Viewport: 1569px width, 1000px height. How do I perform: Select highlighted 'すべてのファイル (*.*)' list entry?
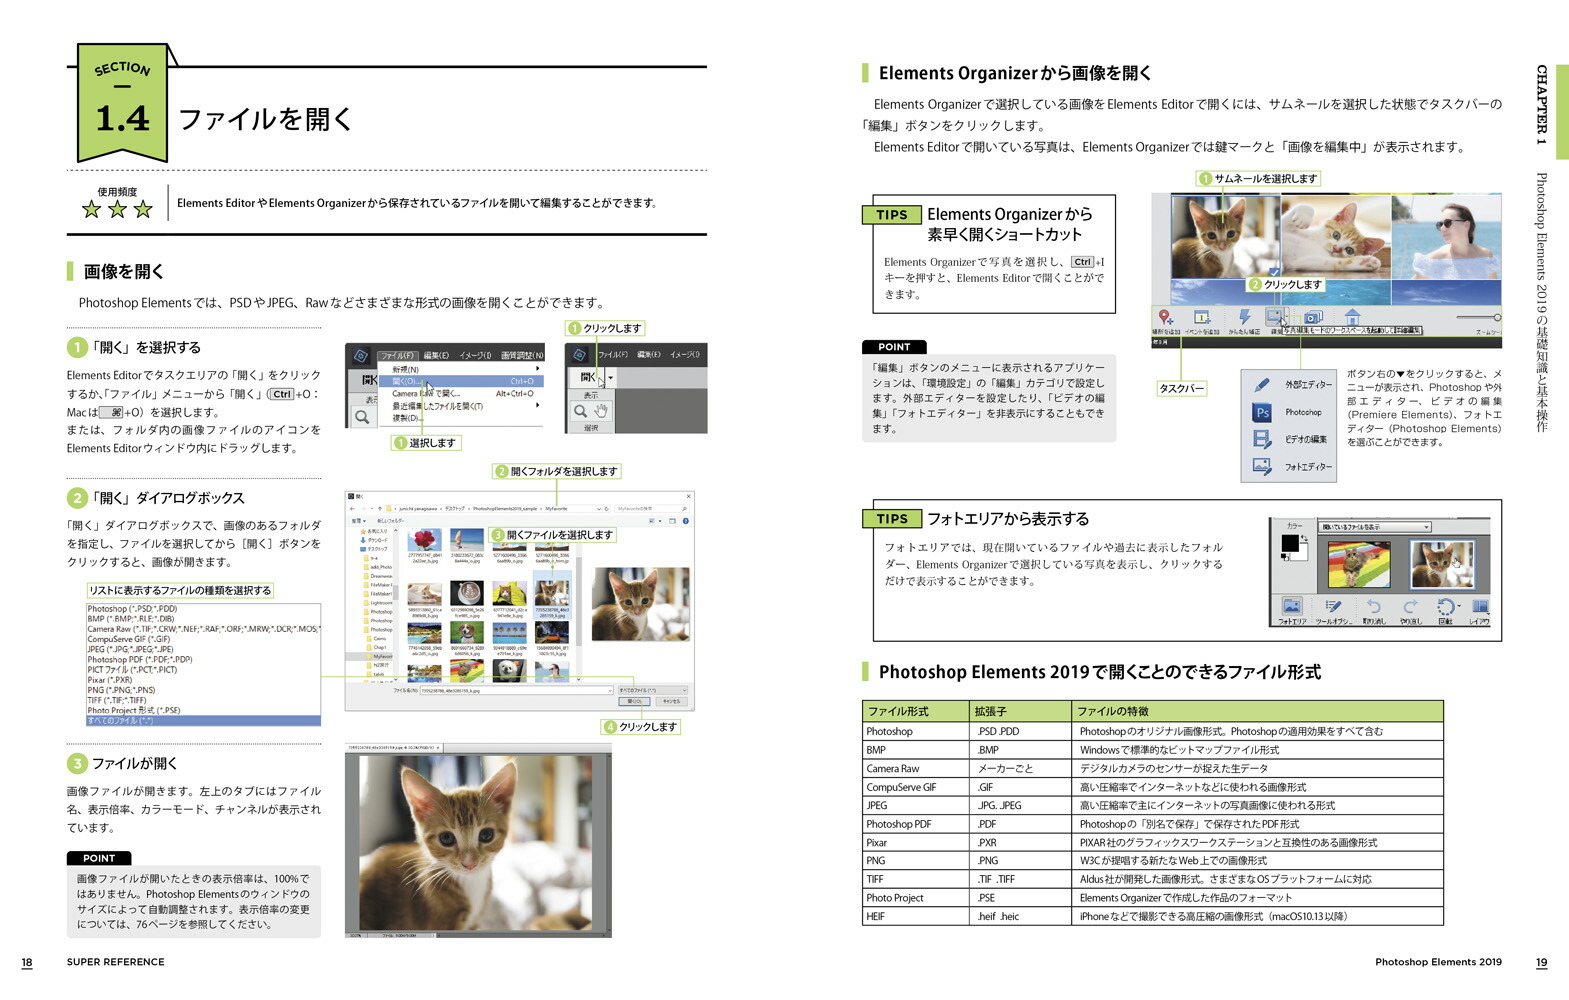coord(203,720)
